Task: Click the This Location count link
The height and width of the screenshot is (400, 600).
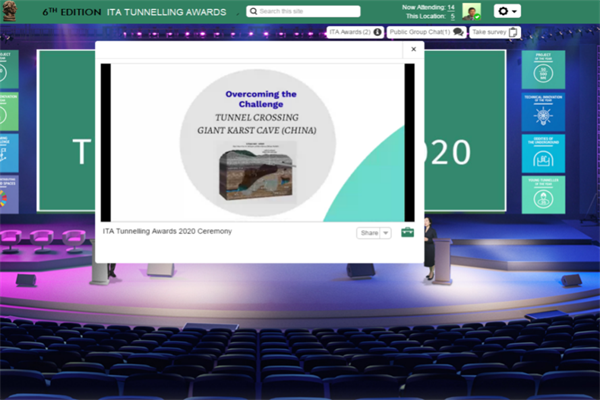Action: [x=452, y=17]
